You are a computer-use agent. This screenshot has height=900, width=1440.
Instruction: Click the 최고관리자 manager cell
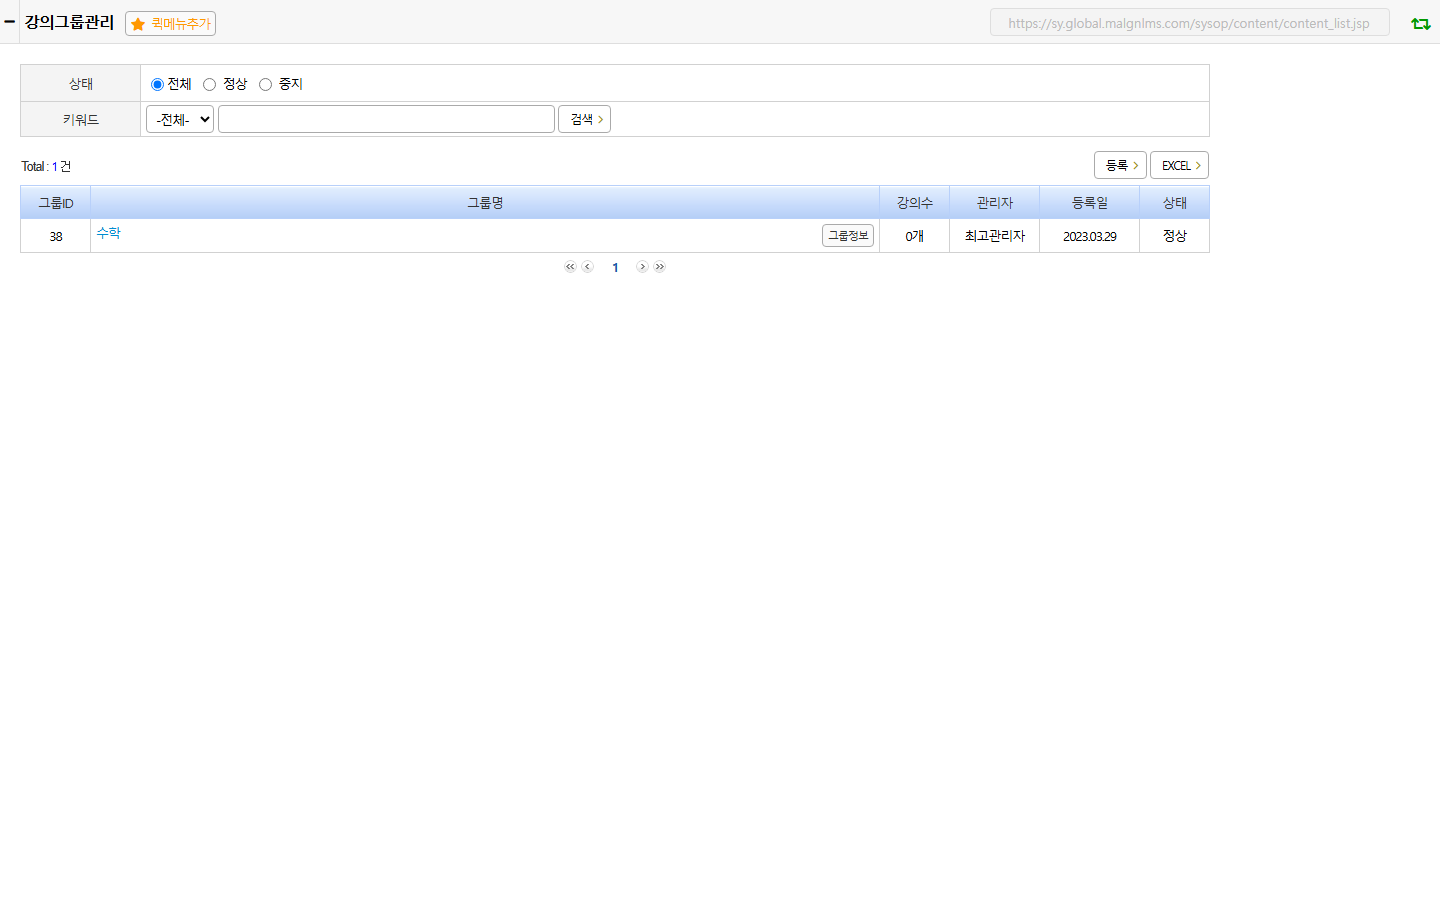point(995,236)
